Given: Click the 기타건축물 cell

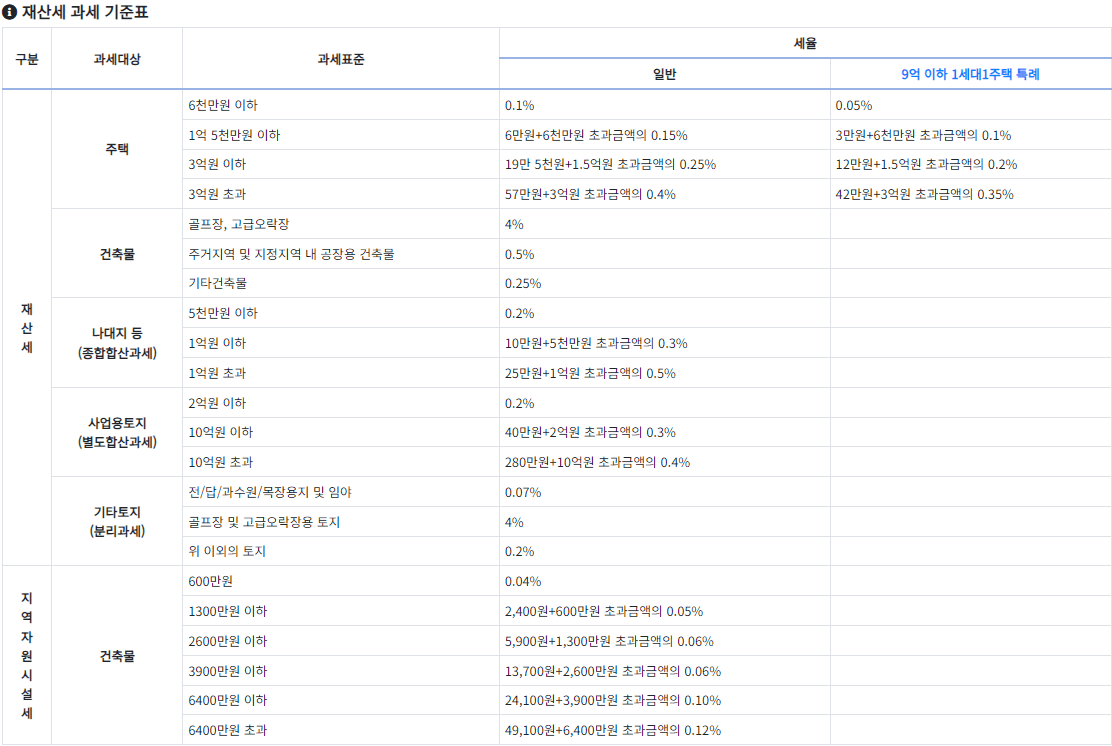Looking at the screenshot, I should tap(340, 283).
